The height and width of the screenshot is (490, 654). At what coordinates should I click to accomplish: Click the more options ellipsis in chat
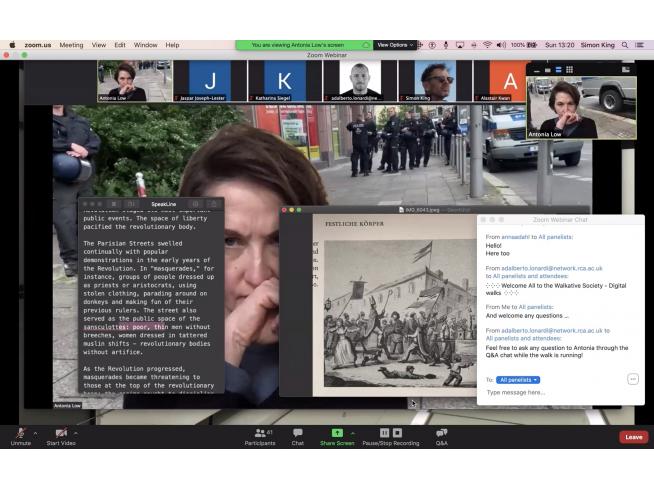633,379
